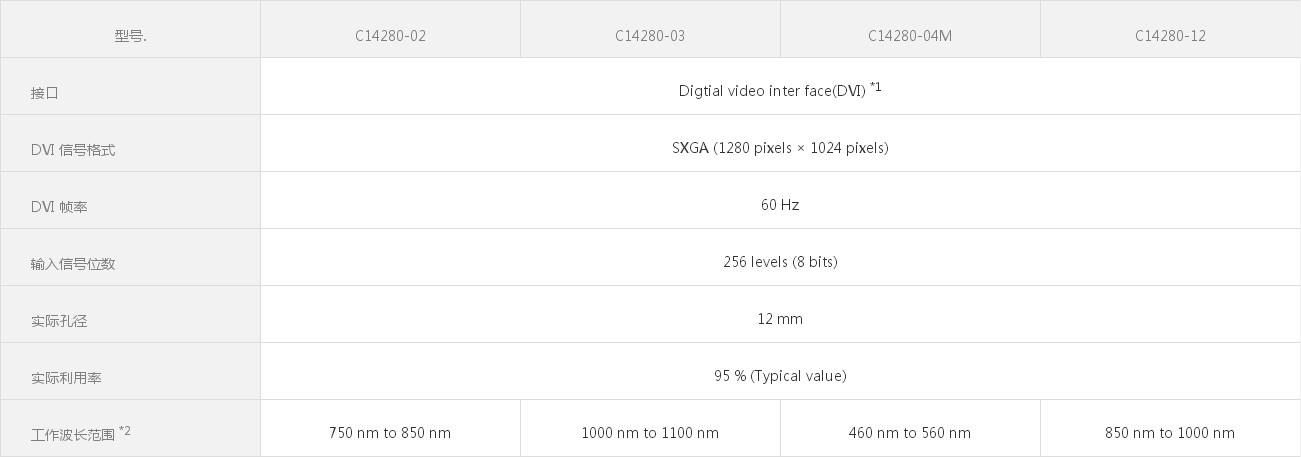The height and width of the screenshot is (457, 1301).
Task: Click the *1 footnote marker
Action: pos(876,87)
